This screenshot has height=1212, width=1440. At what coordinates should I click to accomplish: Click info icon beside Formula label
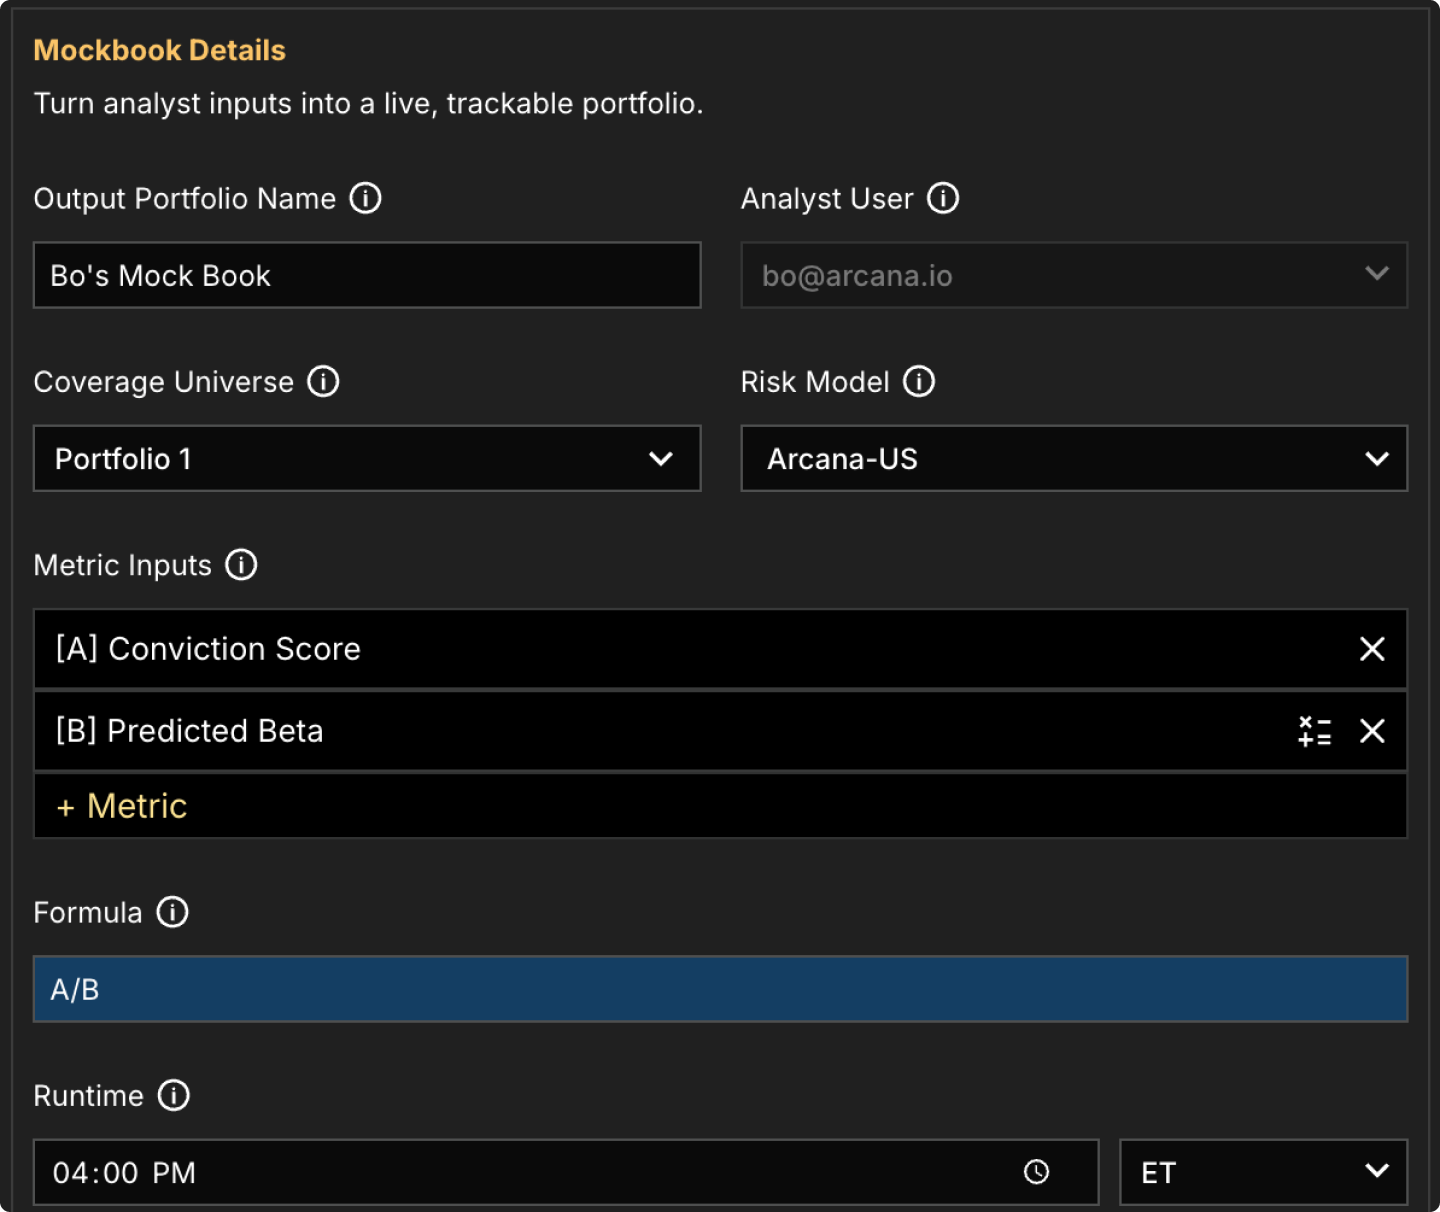click(x=172, y=912)
